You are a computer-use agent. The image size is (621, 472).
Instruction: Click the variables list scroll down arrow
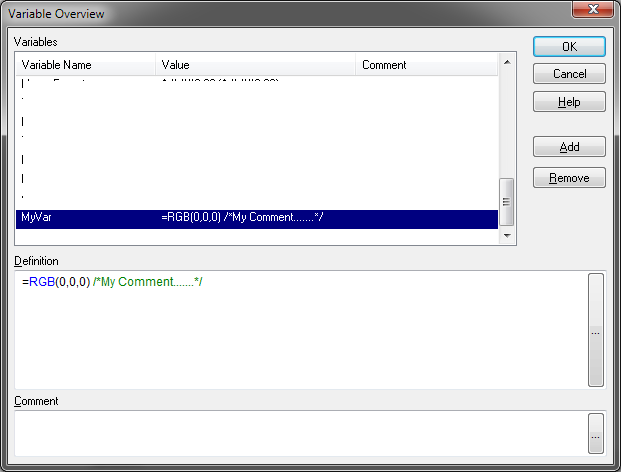(x=507, y=236)
